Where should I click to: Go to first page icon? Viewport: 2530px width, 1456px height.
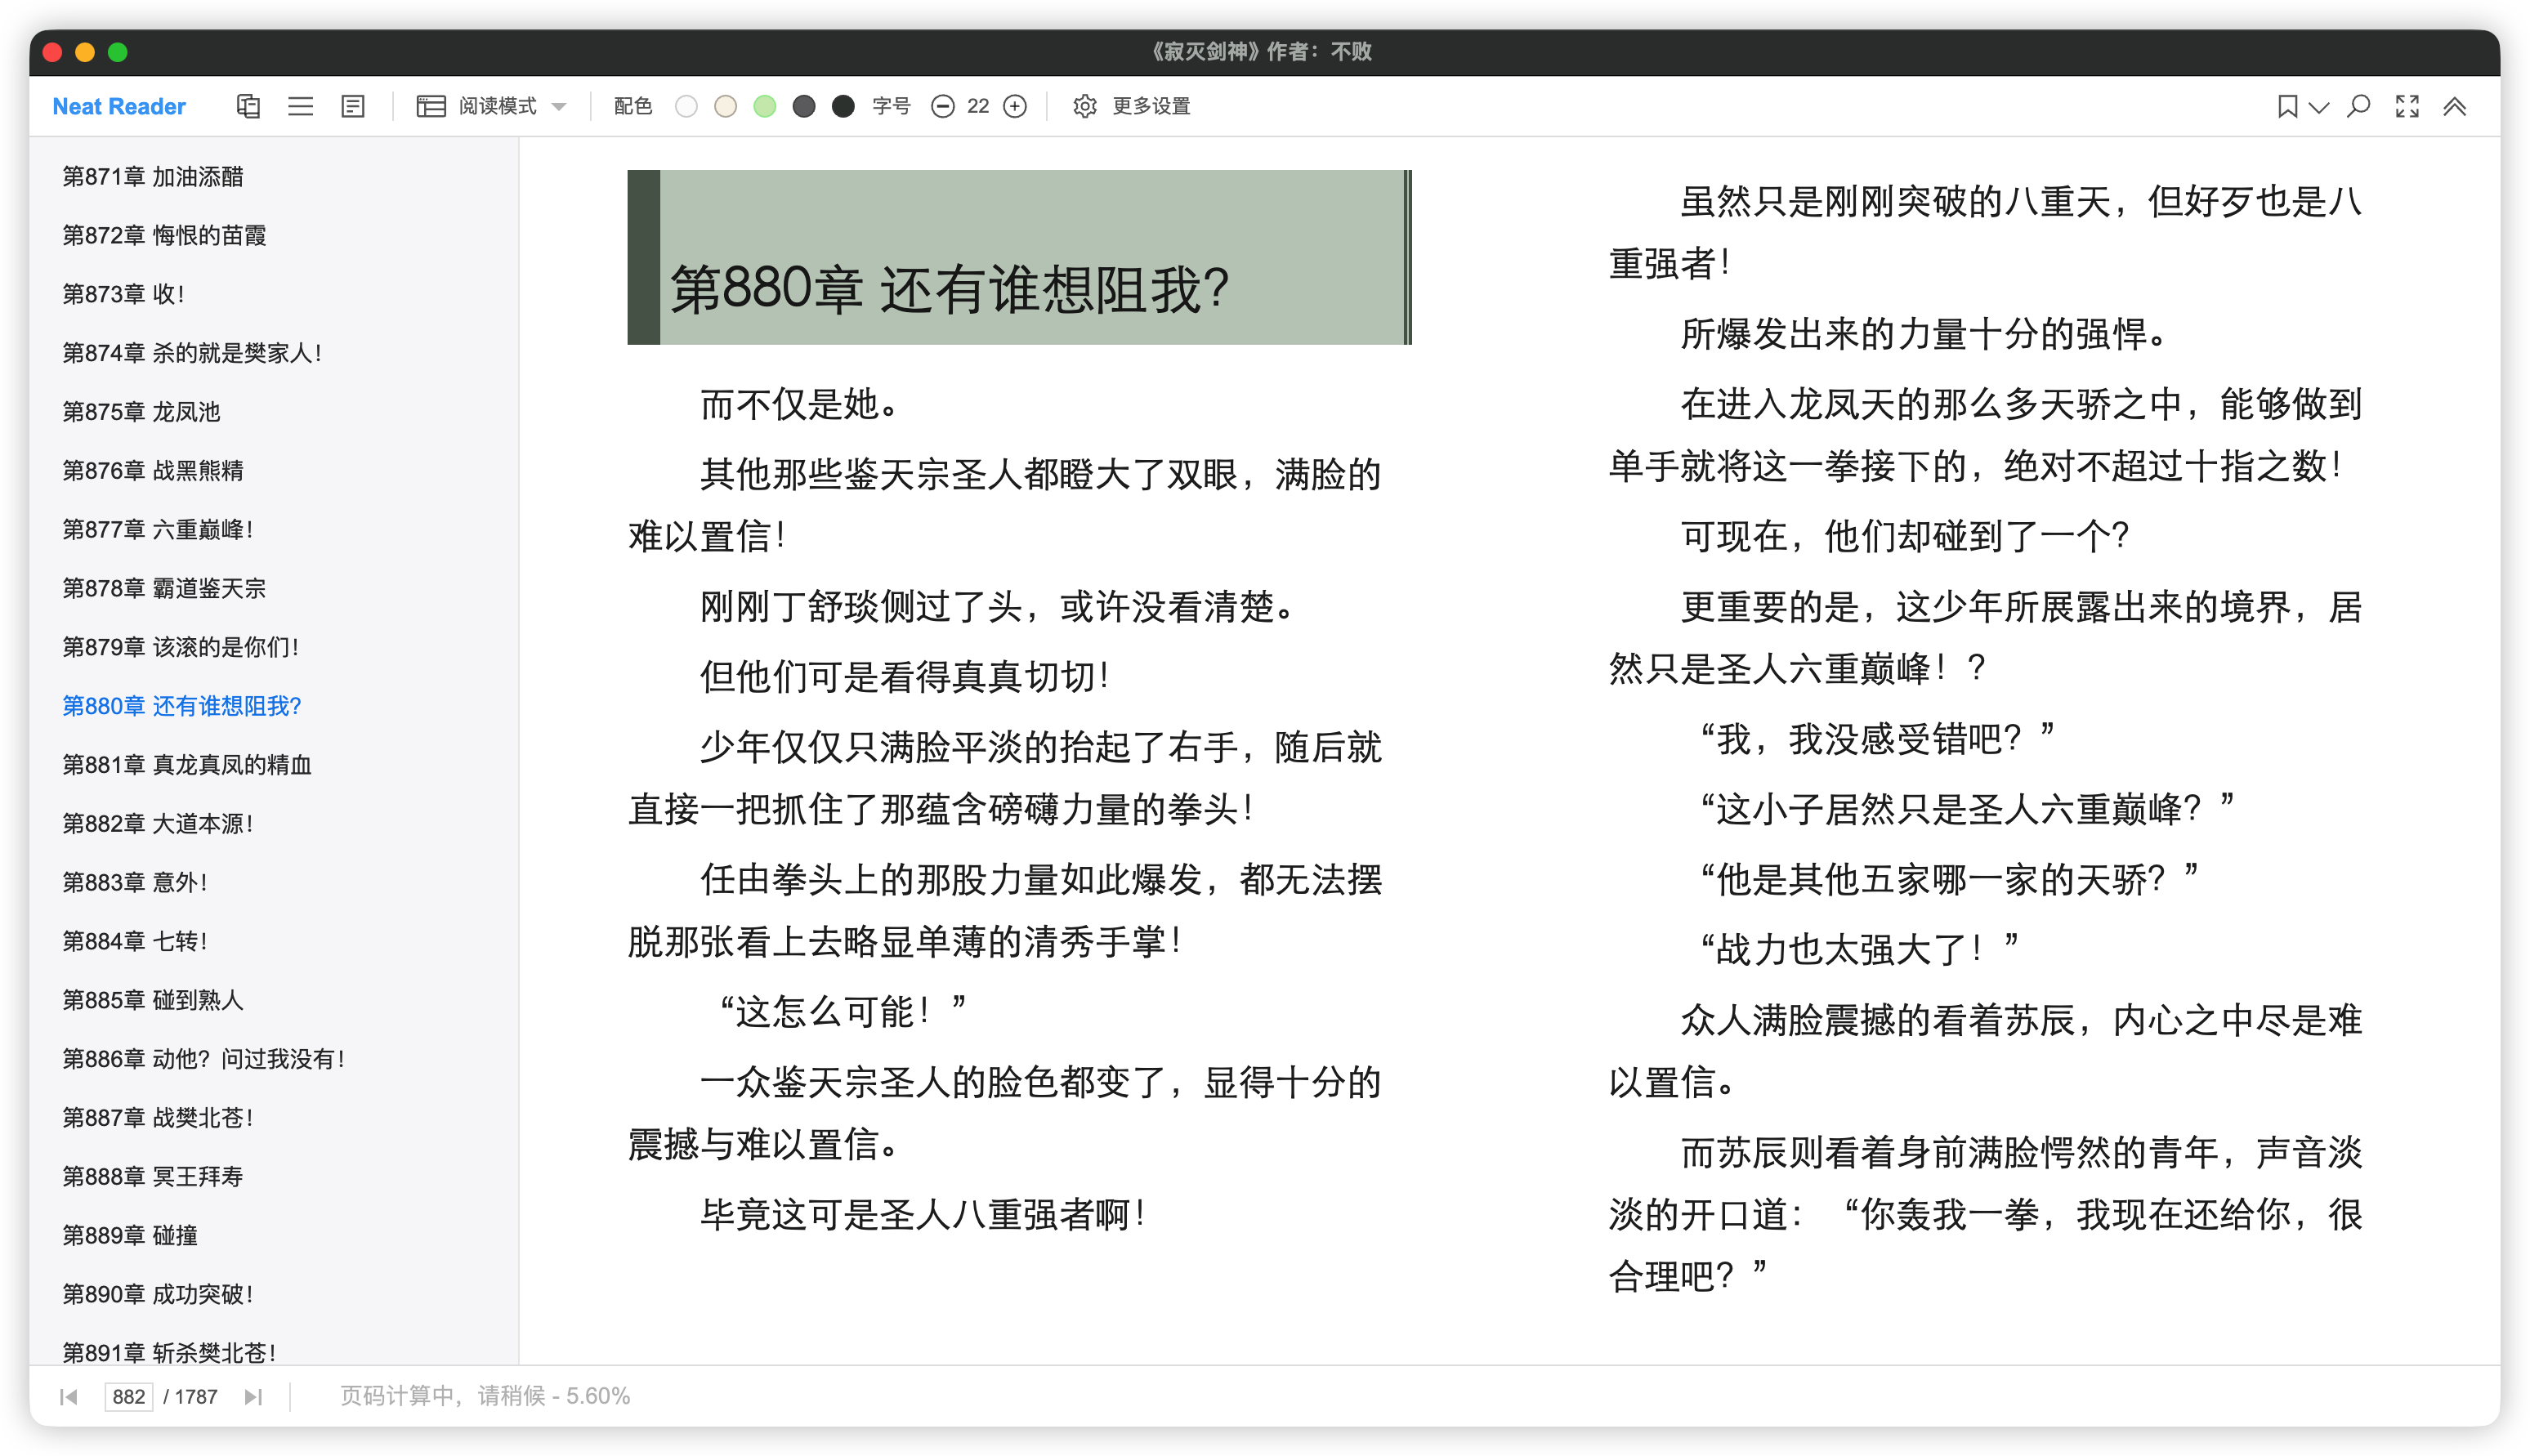(x=68, y=1396)
